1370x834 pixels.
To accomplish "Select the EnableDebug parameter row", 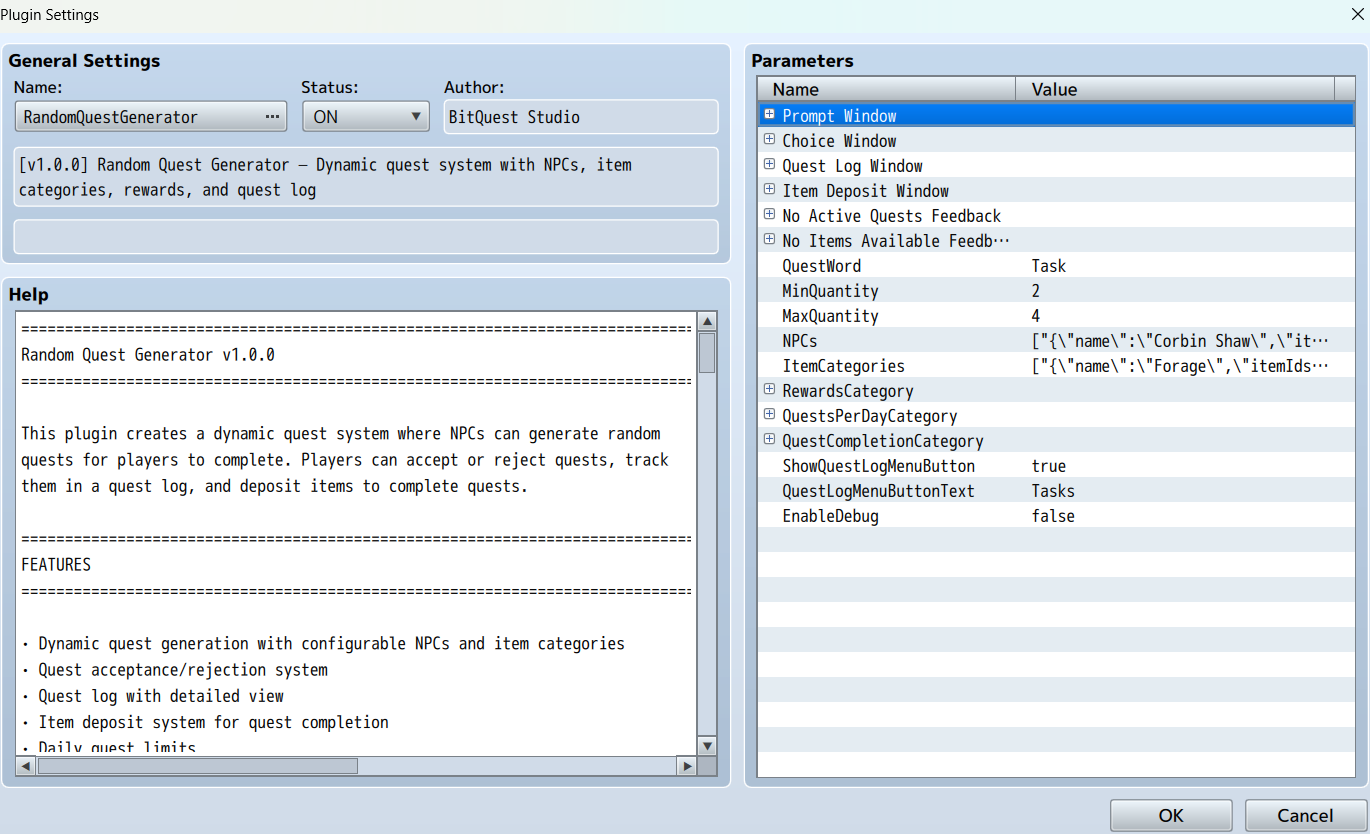I will (1055, 516).
